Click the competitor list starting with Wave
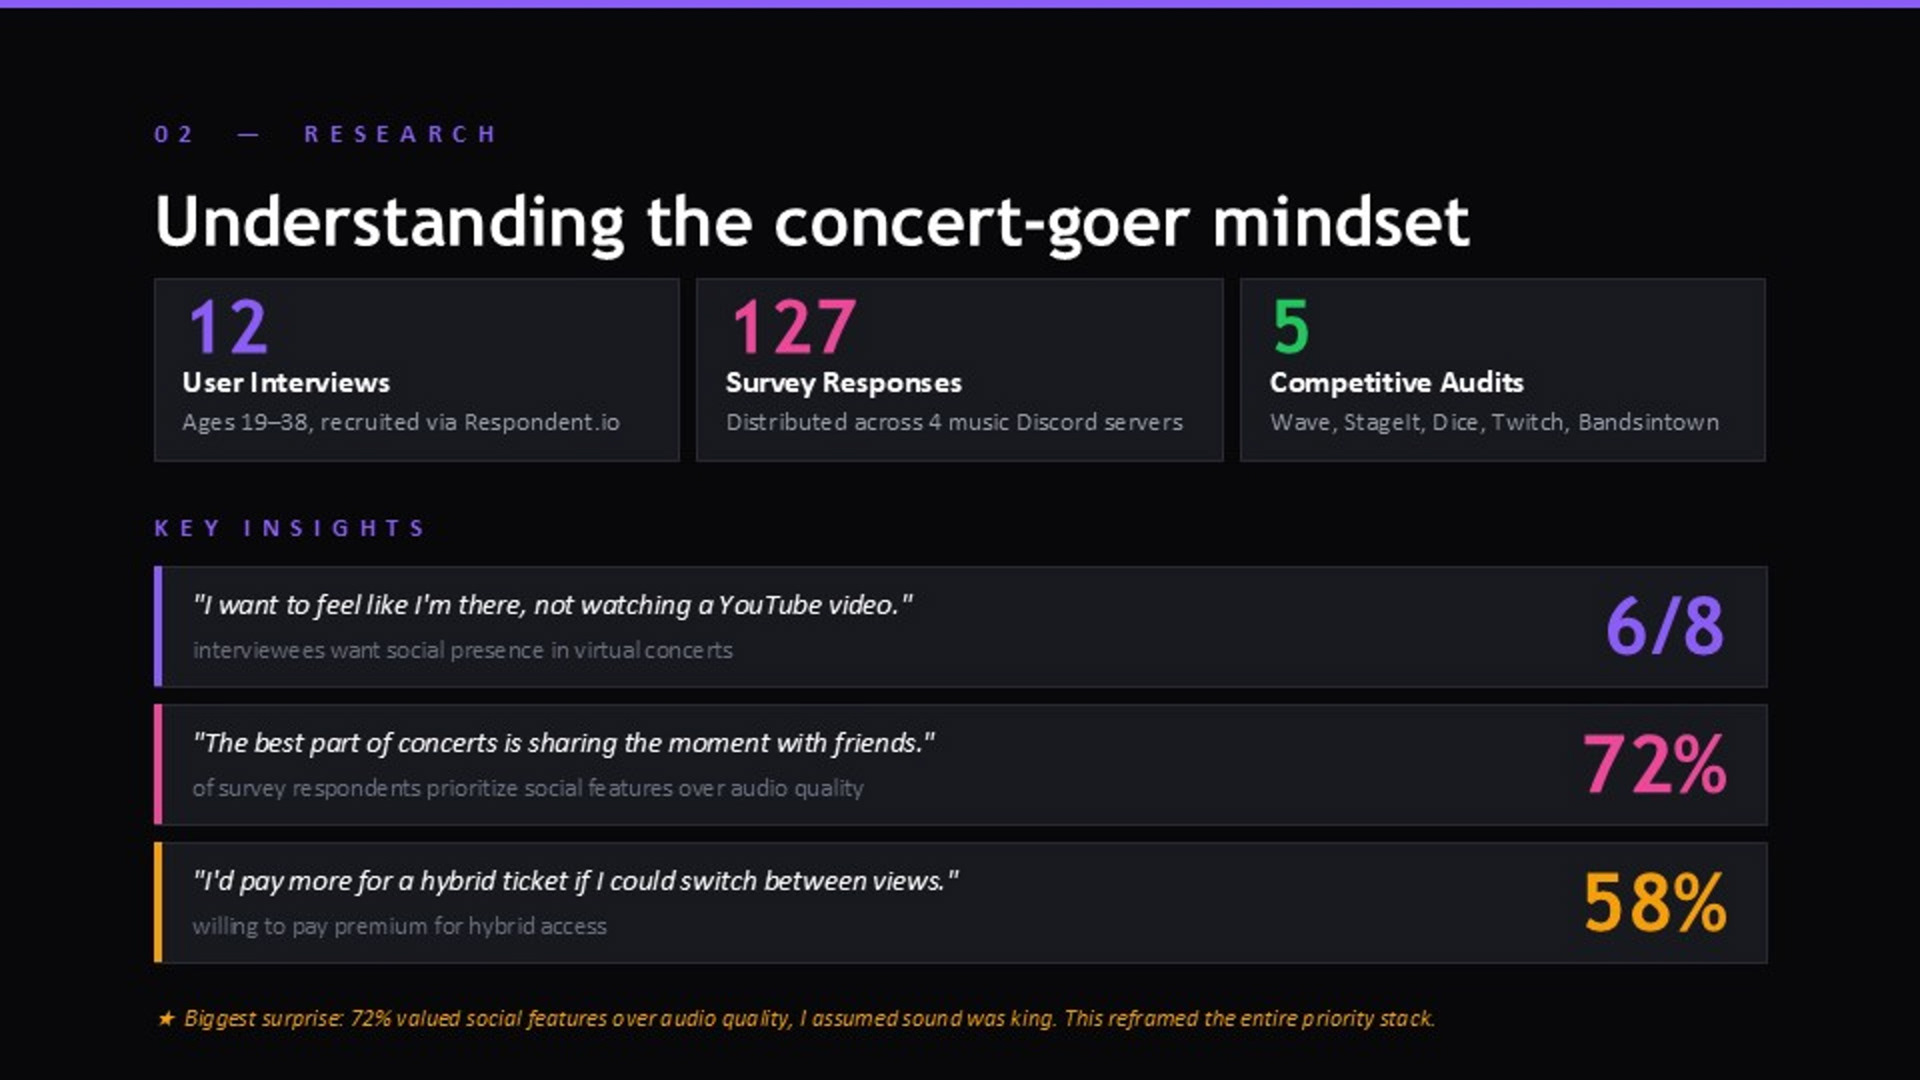The image size is (1920, 1080). (1494, 423)
